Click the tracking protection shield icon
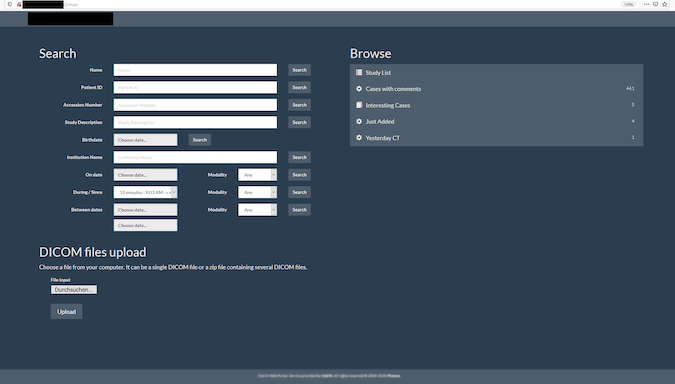This screenshot has width=675, height=384. coord(9,4)
